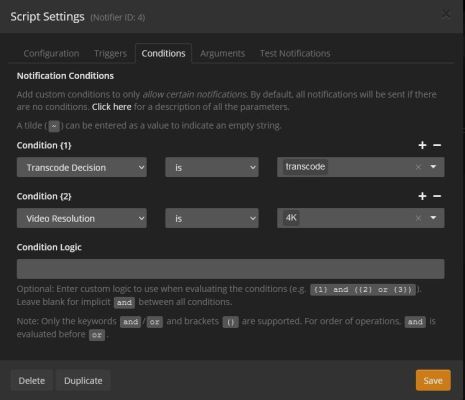Add a condition after Condition {1}

point(422,145)
